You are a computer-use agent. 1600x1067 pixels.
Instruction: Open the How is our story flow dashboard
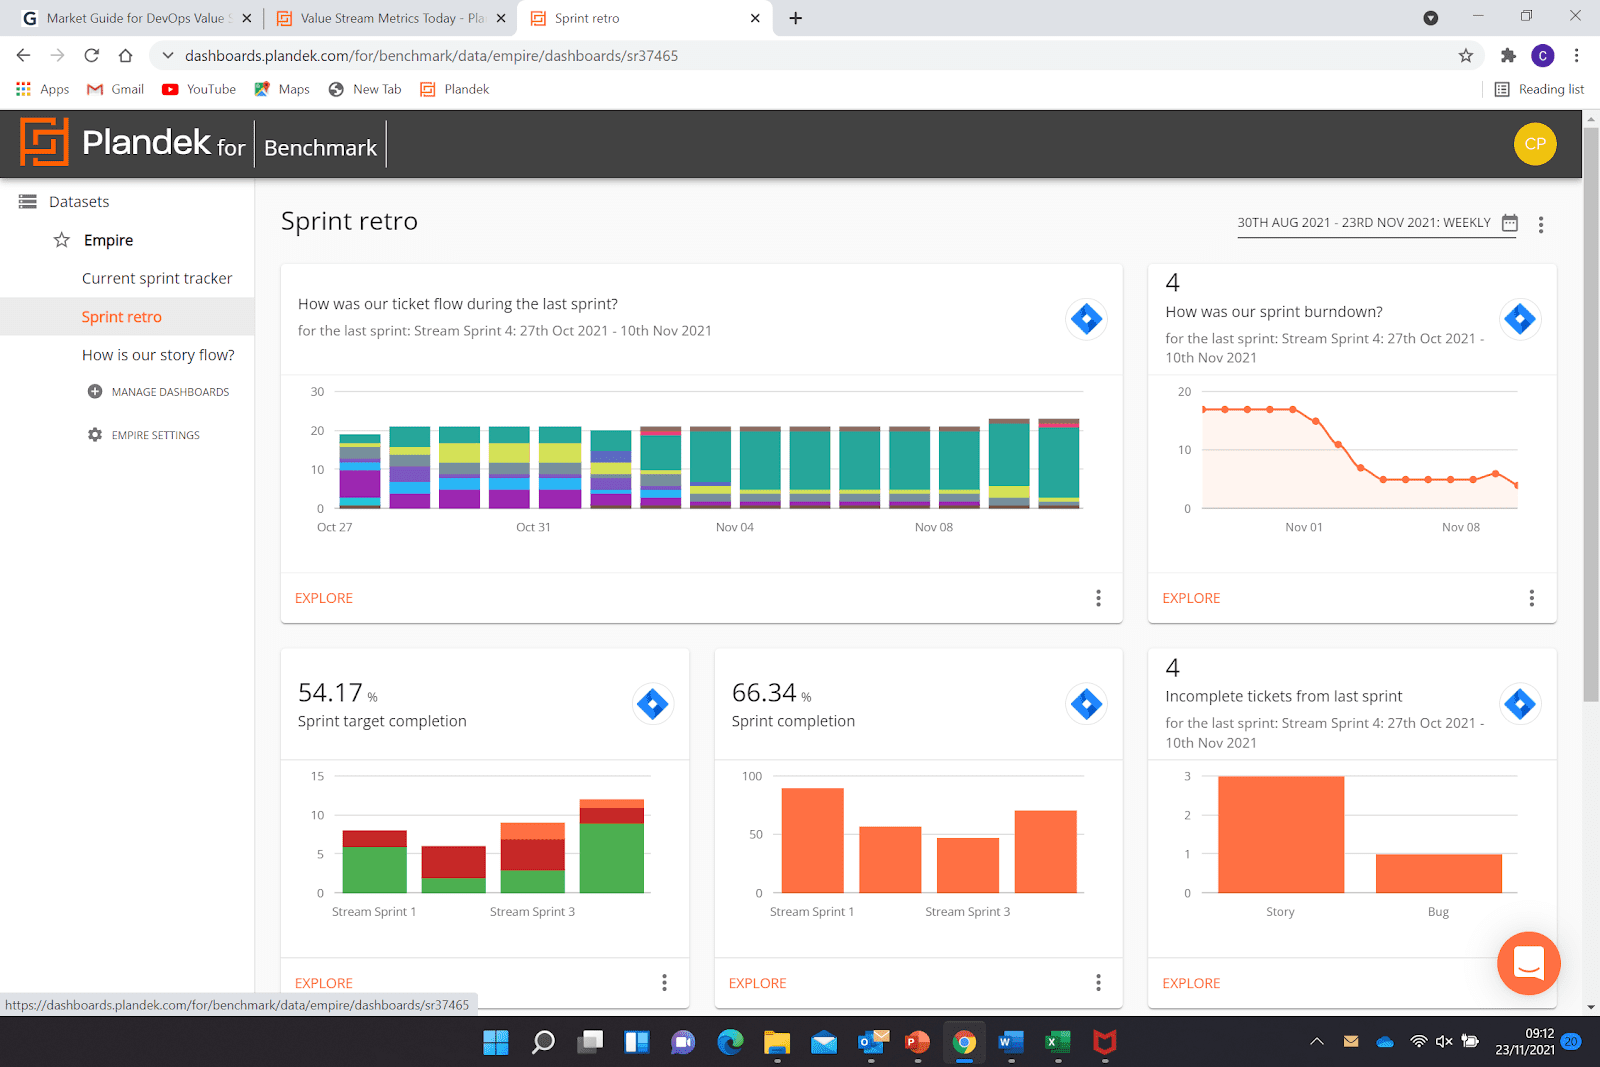click(x=158, y=354)
